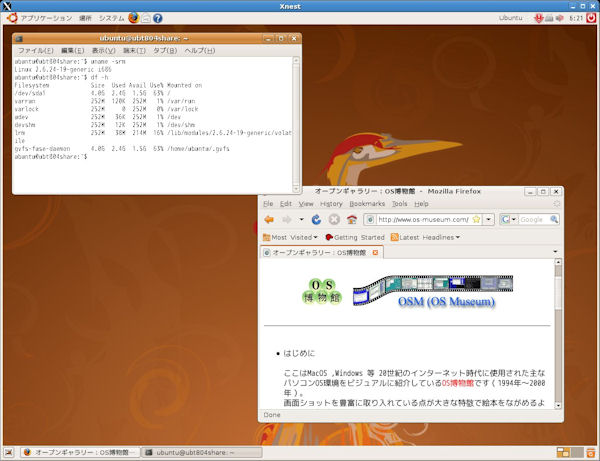Open terminal 表示(V) menu
The width and height of the screenshot is (600, 461).
pos(103,50)
